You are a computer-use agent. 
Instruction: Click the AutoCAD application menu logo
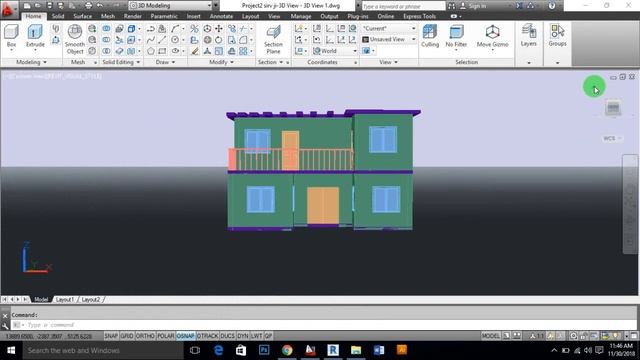8,9
